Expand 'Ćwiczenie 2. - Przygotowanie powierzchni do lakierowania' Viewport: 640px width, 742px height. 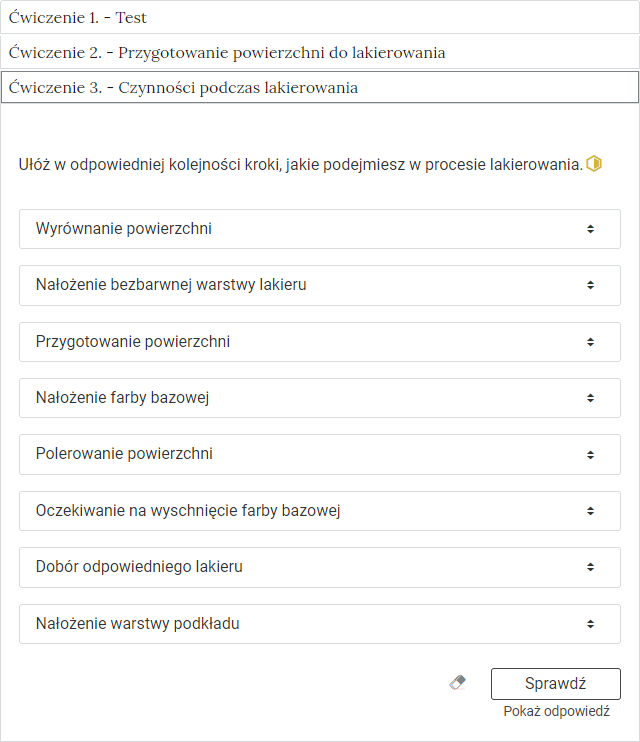point(320,52)
